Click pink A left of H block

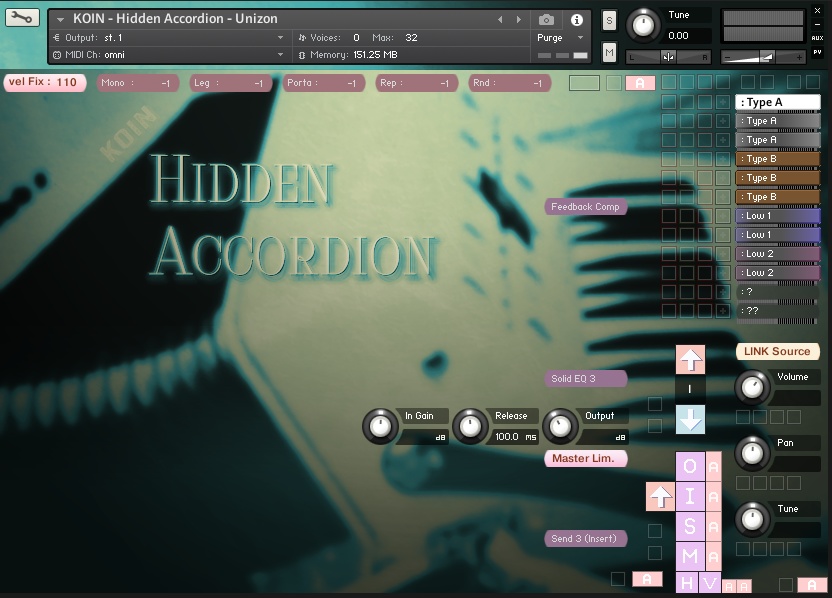(647, 579)
